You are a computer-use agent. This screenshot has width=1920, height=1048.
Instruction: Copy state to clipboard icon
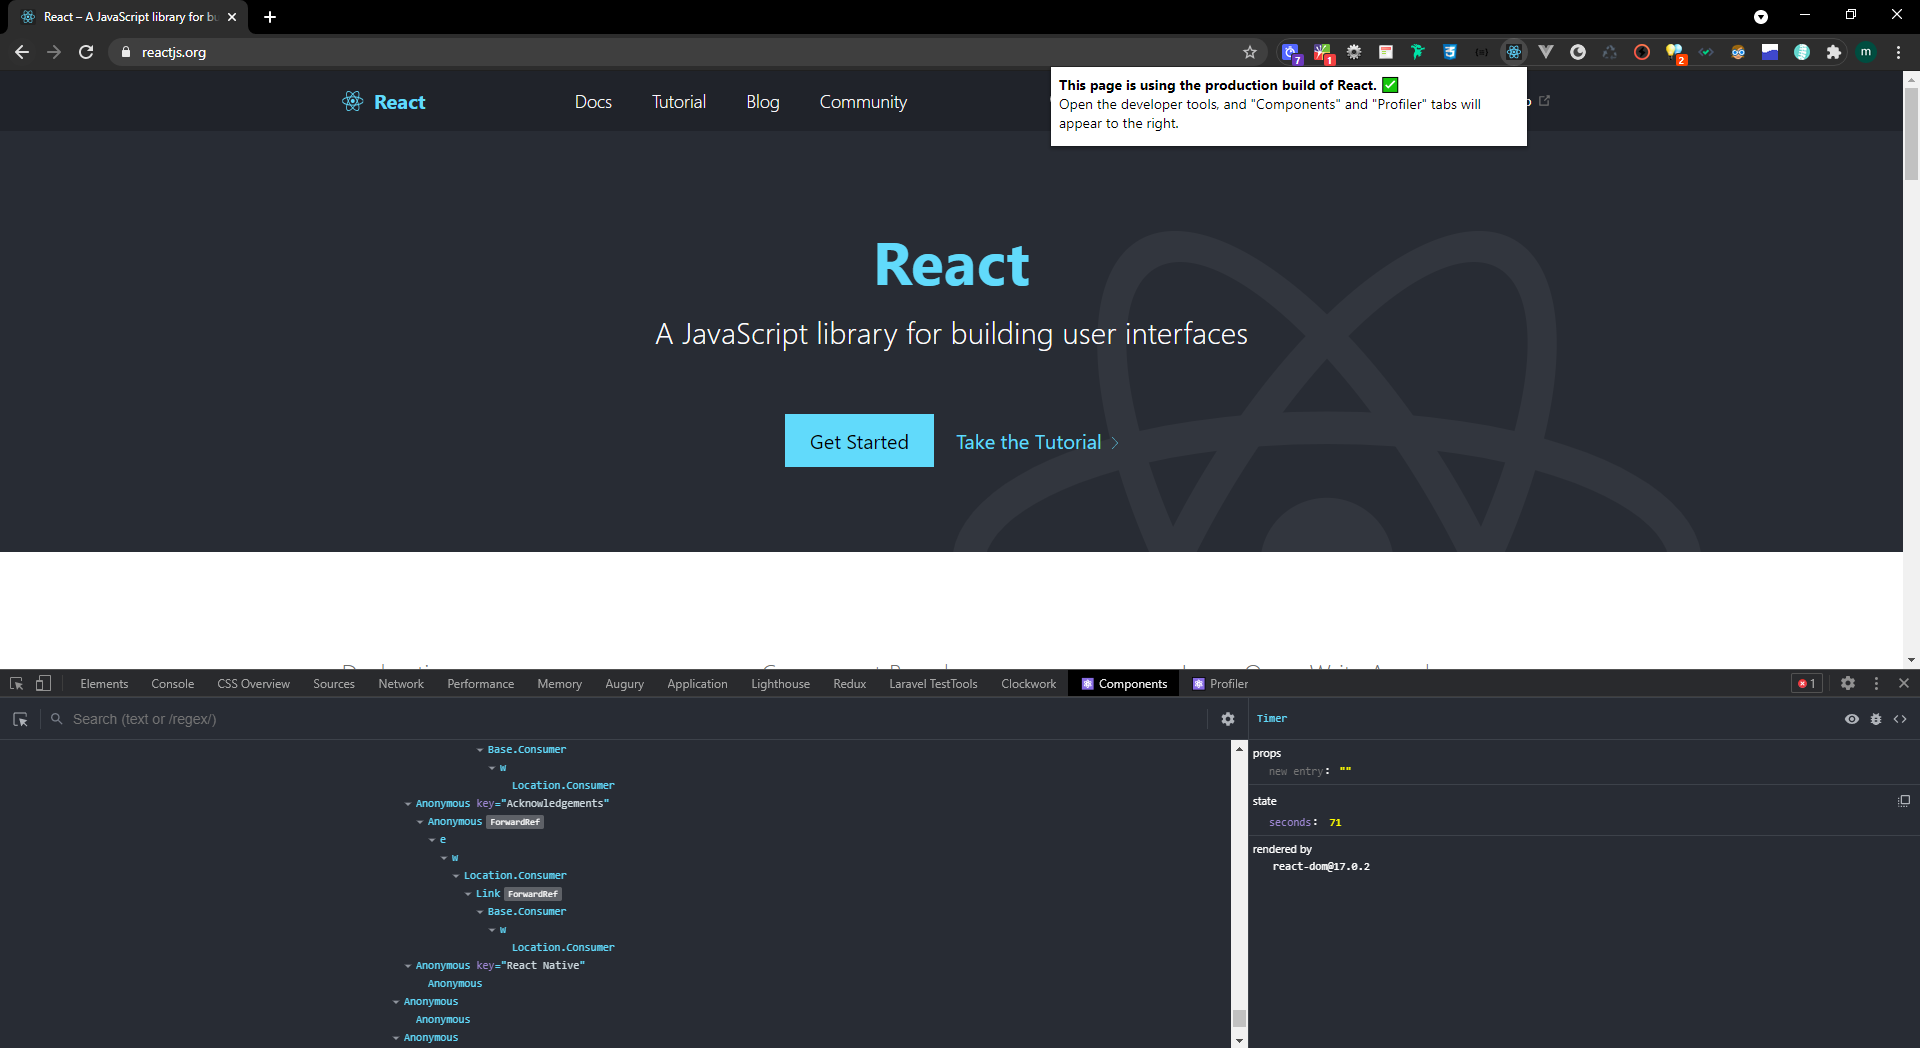click(x=1904, y=801)
